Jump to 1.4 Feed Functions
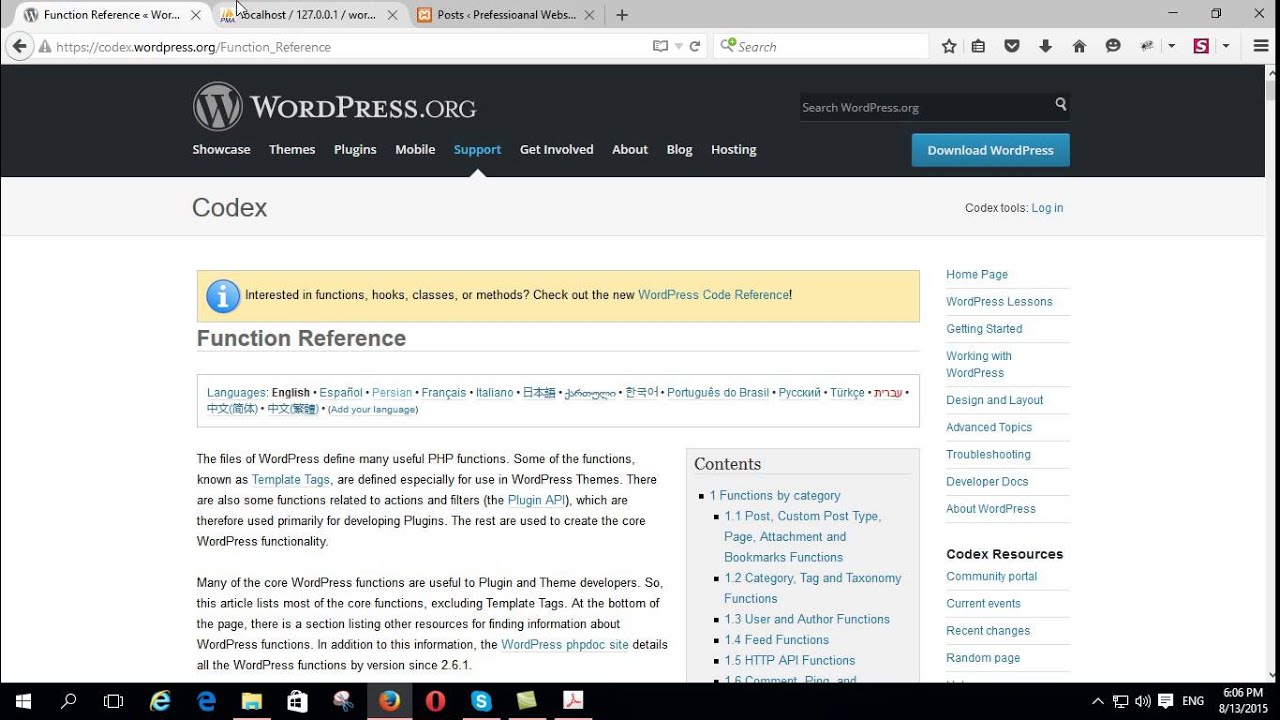The height and width of the screenshot is (720, 1280). 776,640
